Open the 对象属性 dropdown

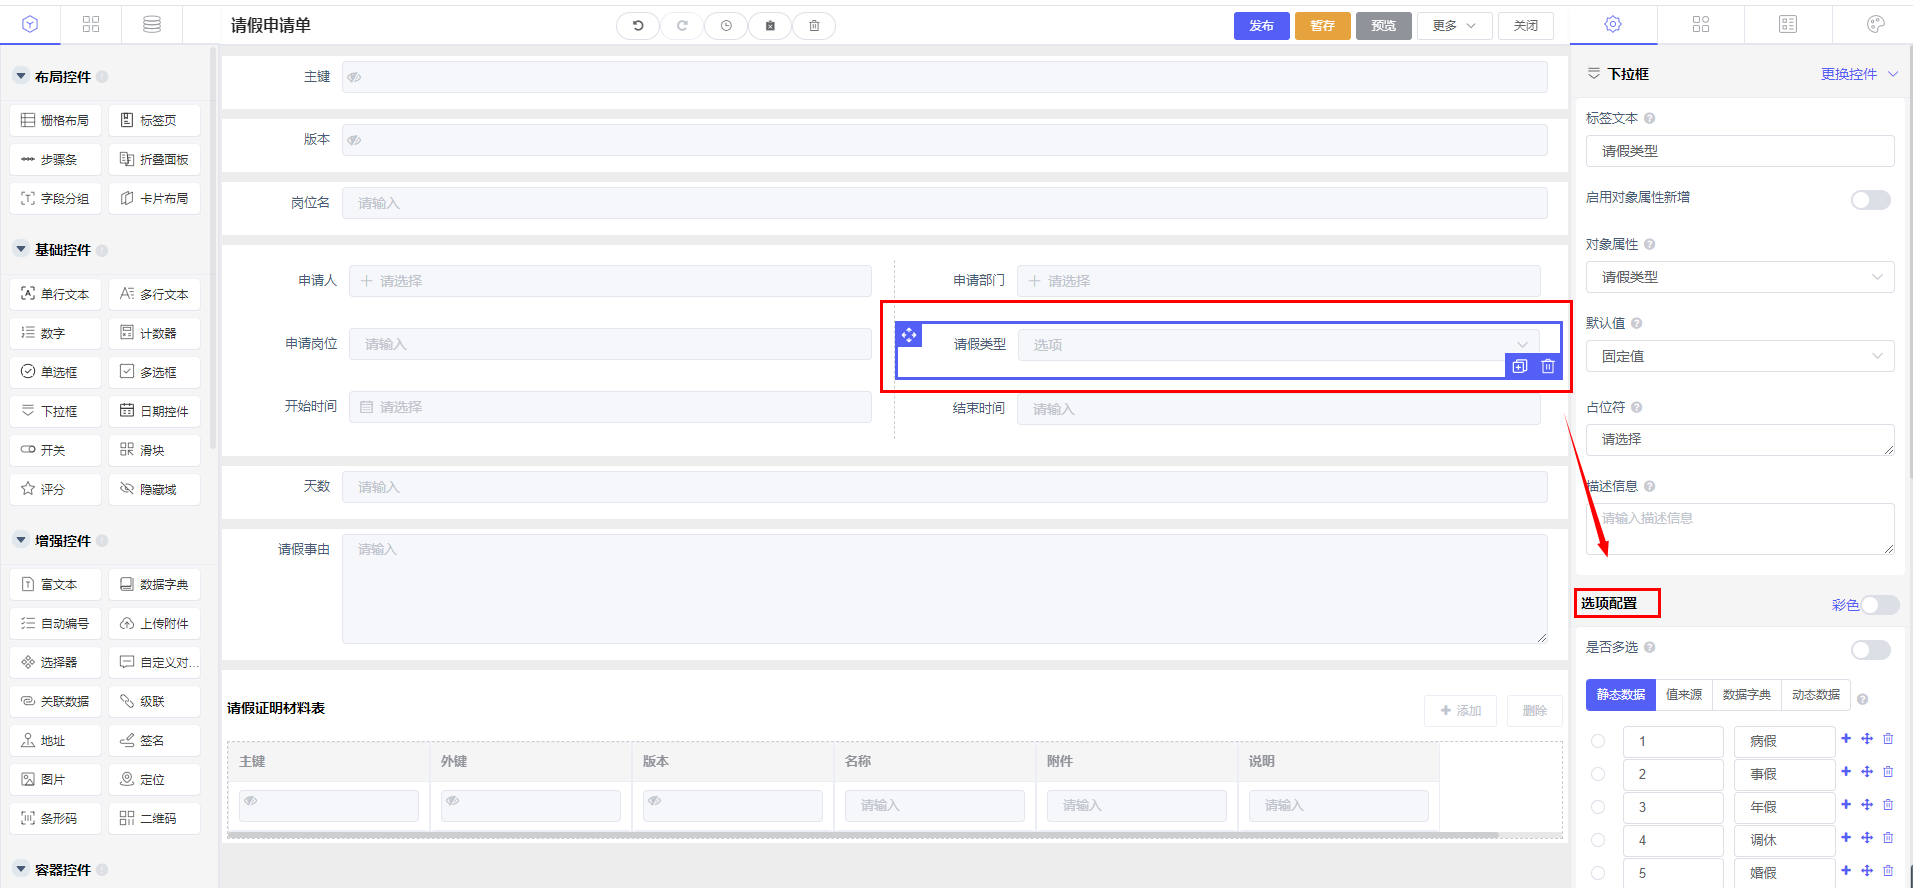coord(1739,277)
